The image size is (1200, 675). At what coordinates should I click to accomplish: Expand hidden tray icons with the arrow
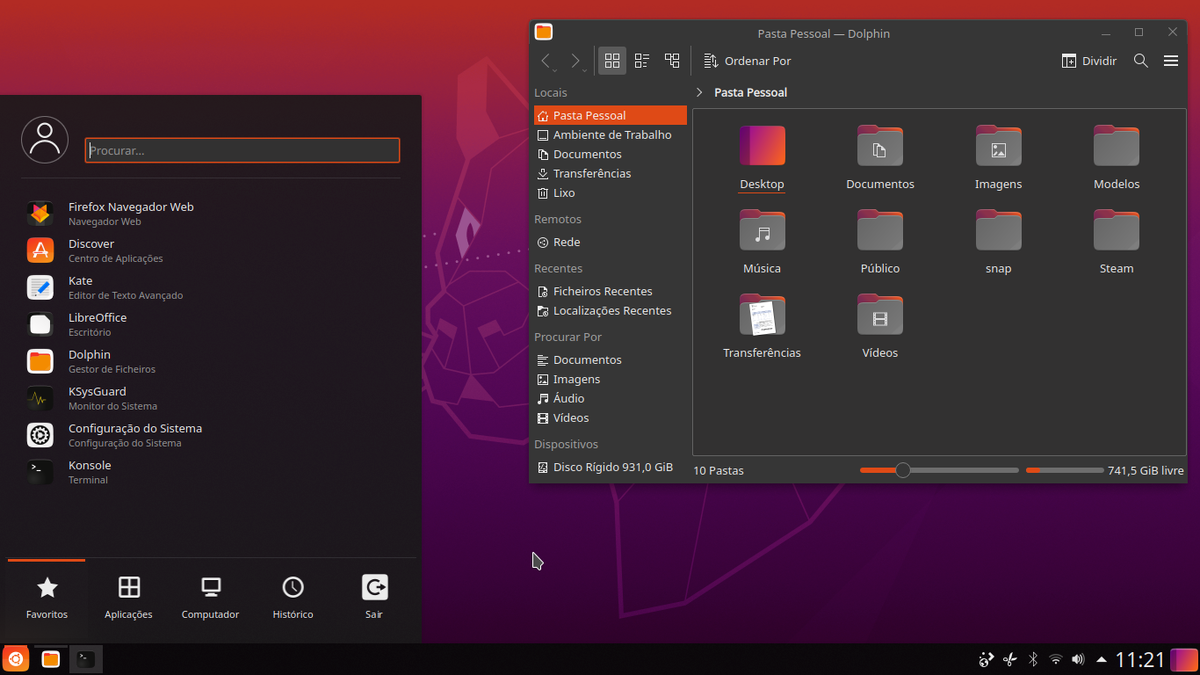[x=1101, y=659]
